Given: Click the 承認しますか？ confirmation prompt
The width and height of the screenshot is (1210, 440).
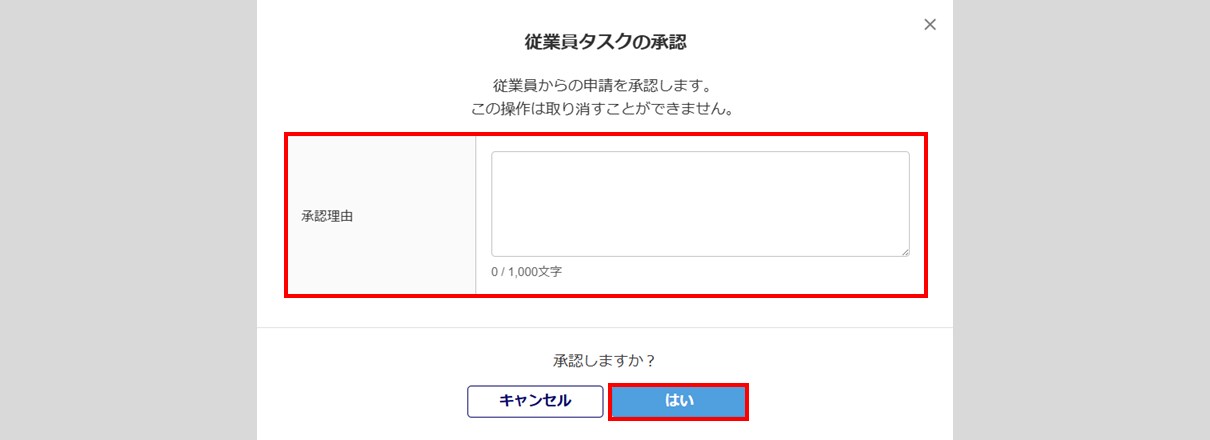Looking at the screenshot, I should click(605, 360).
